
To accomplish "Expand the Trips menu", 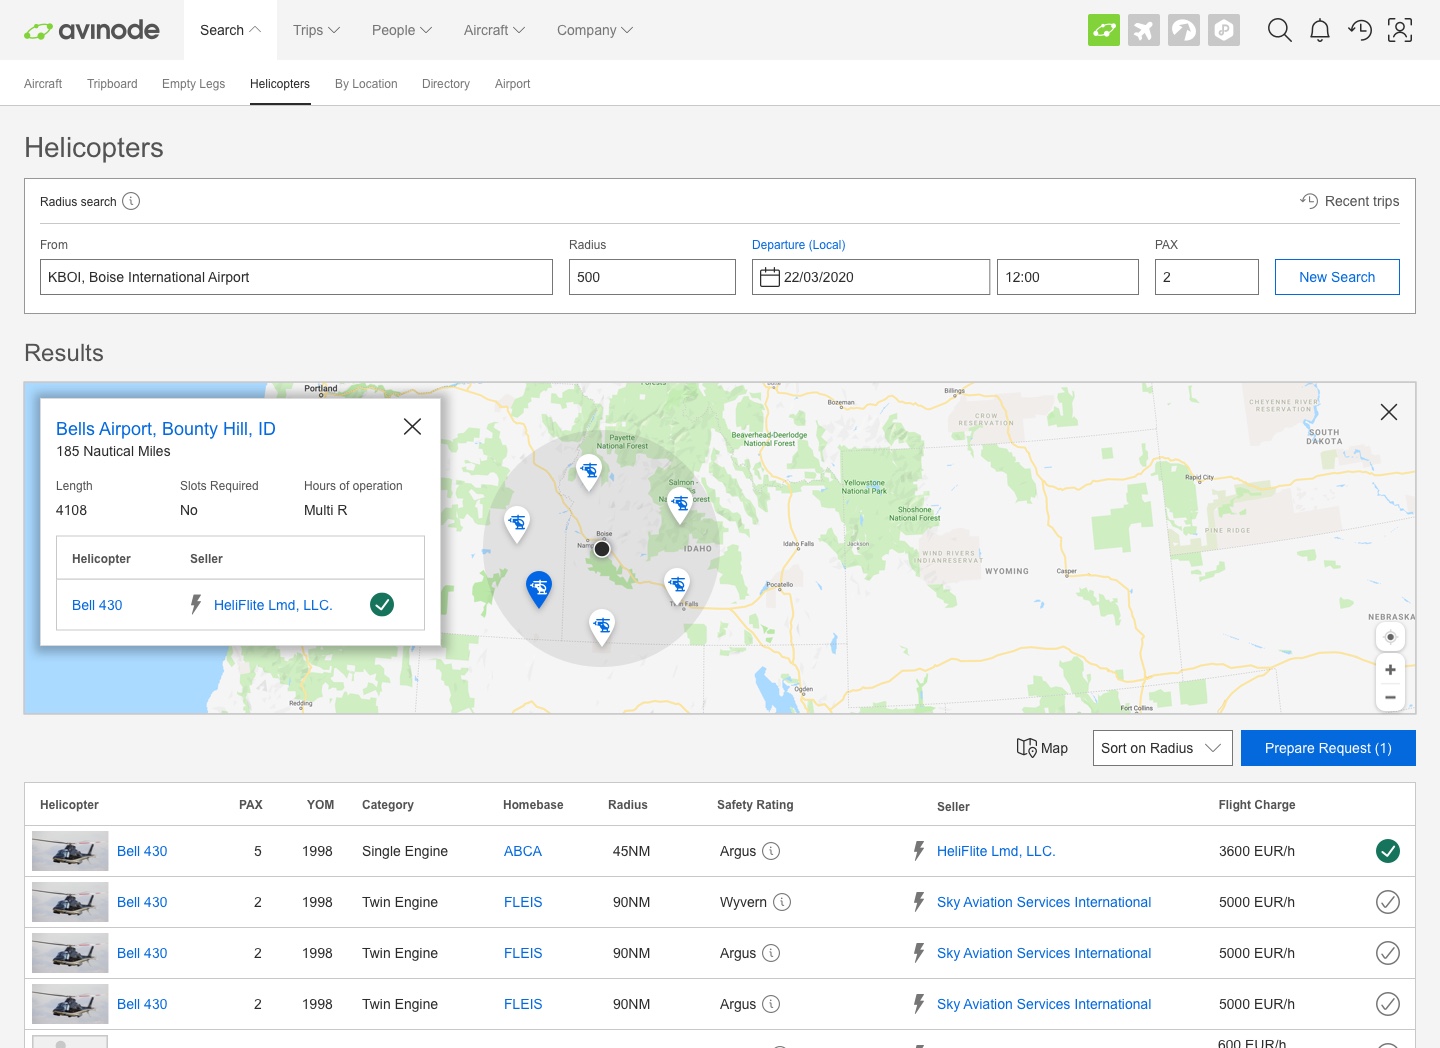I will pos(316,30).
